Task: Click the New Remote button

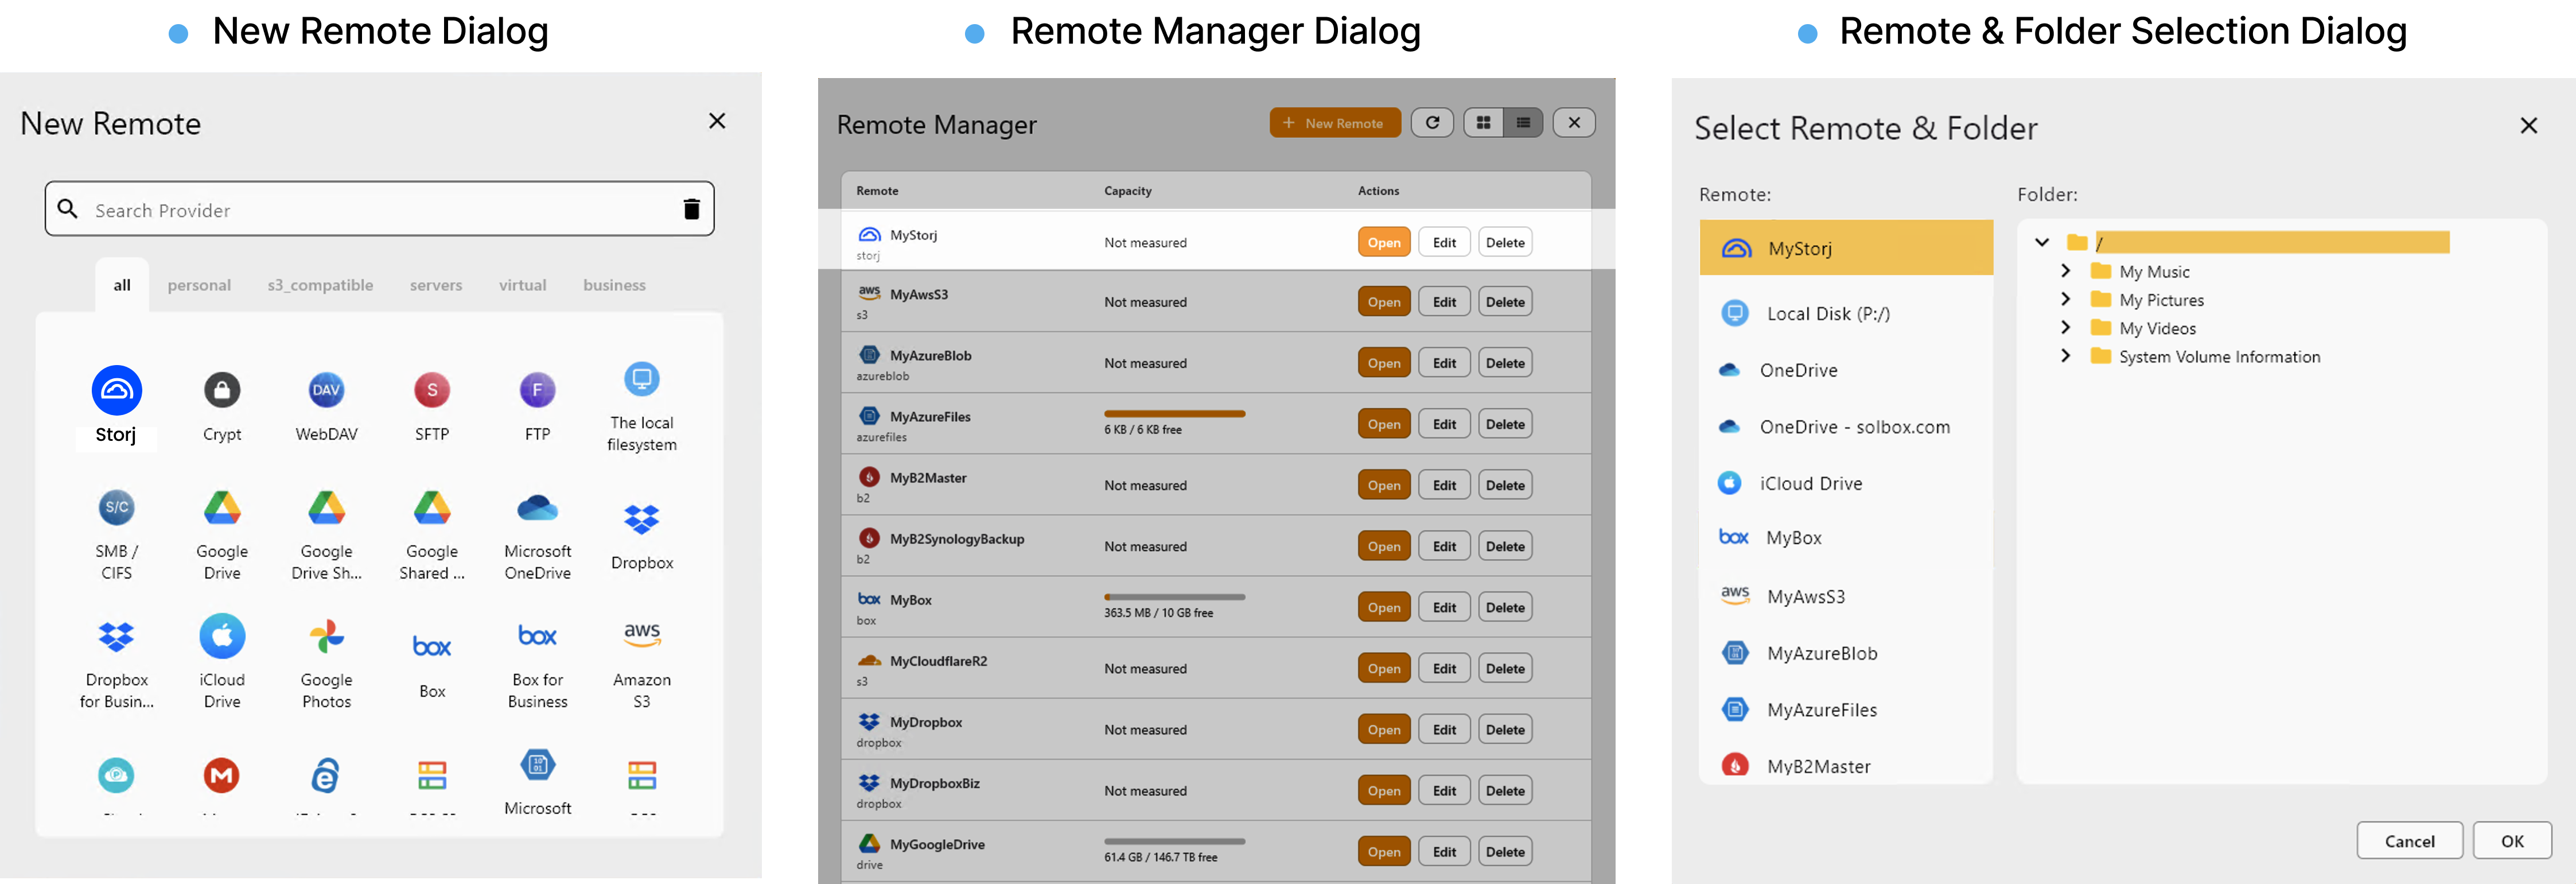Action: pyautogui.click(x=1335, y=122)
